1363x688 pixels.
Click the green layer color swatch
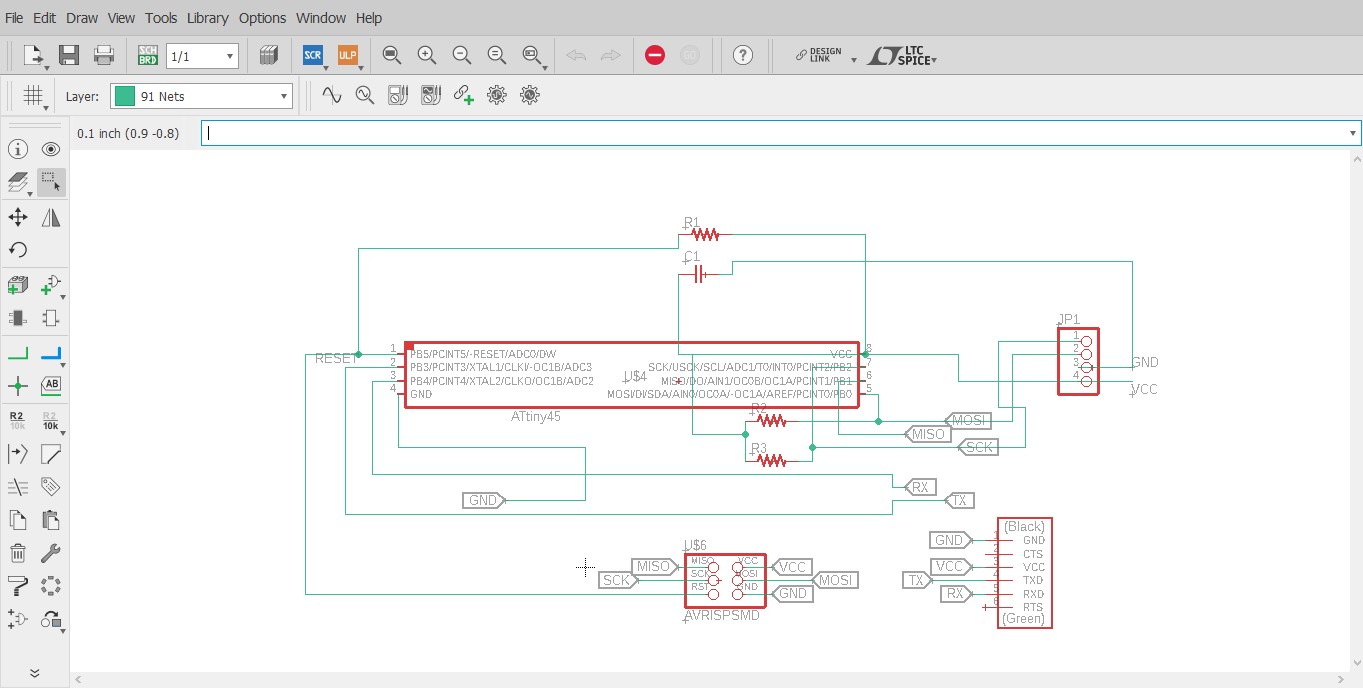(x=125, y=96)
